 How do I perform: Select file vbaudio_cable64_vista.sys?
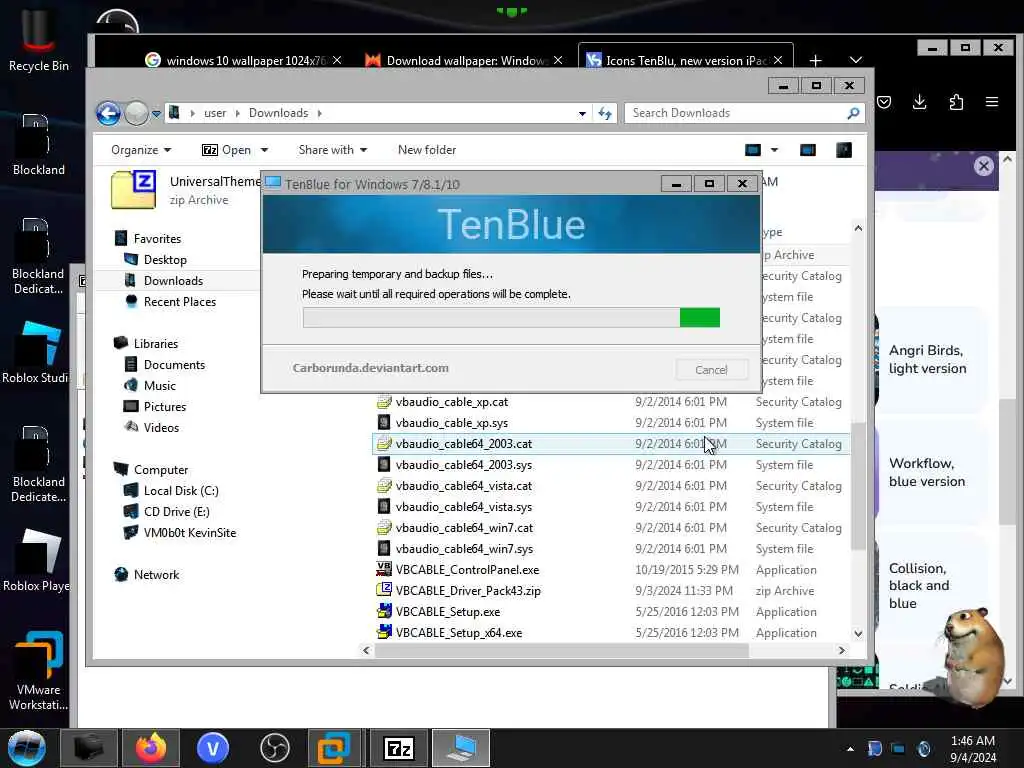(x=463, y=507)
